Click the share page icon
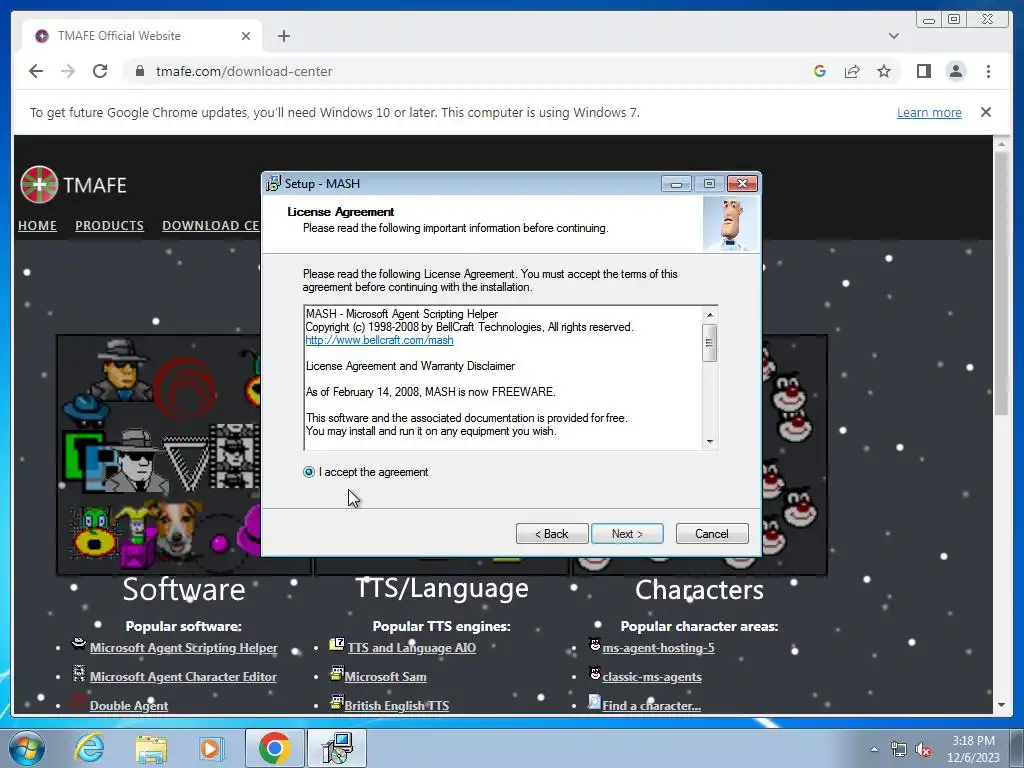The width and height of the screenshot is (1024, 768). 852,71
